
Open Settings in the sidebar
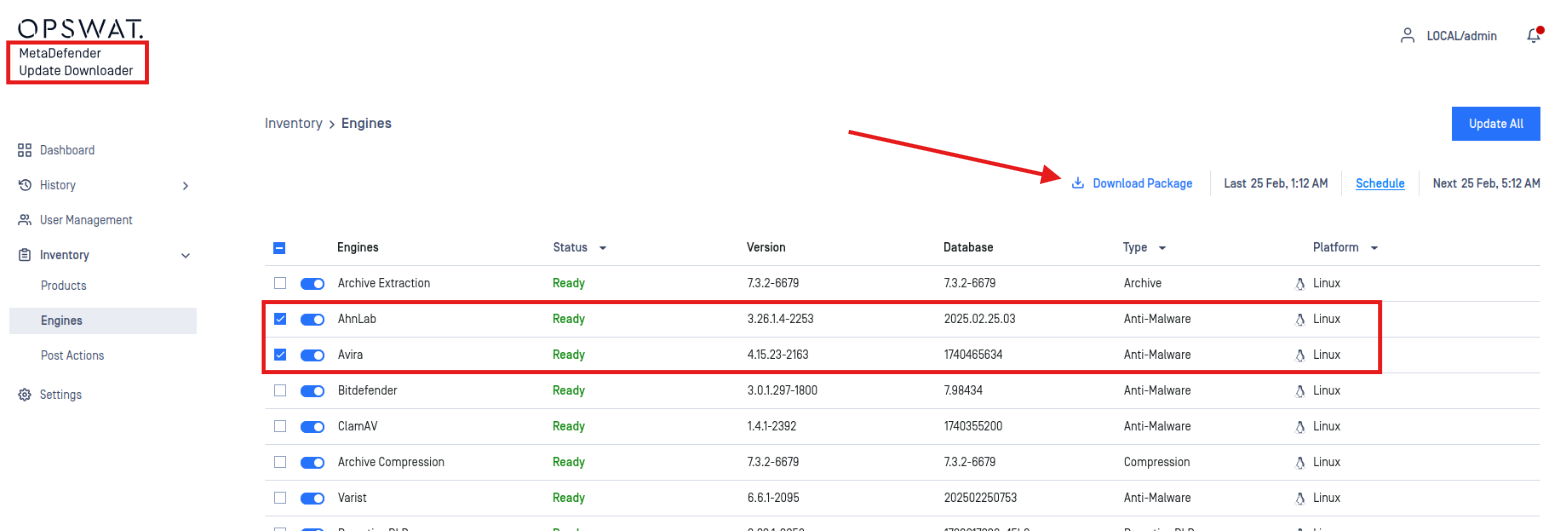(61, 395)
